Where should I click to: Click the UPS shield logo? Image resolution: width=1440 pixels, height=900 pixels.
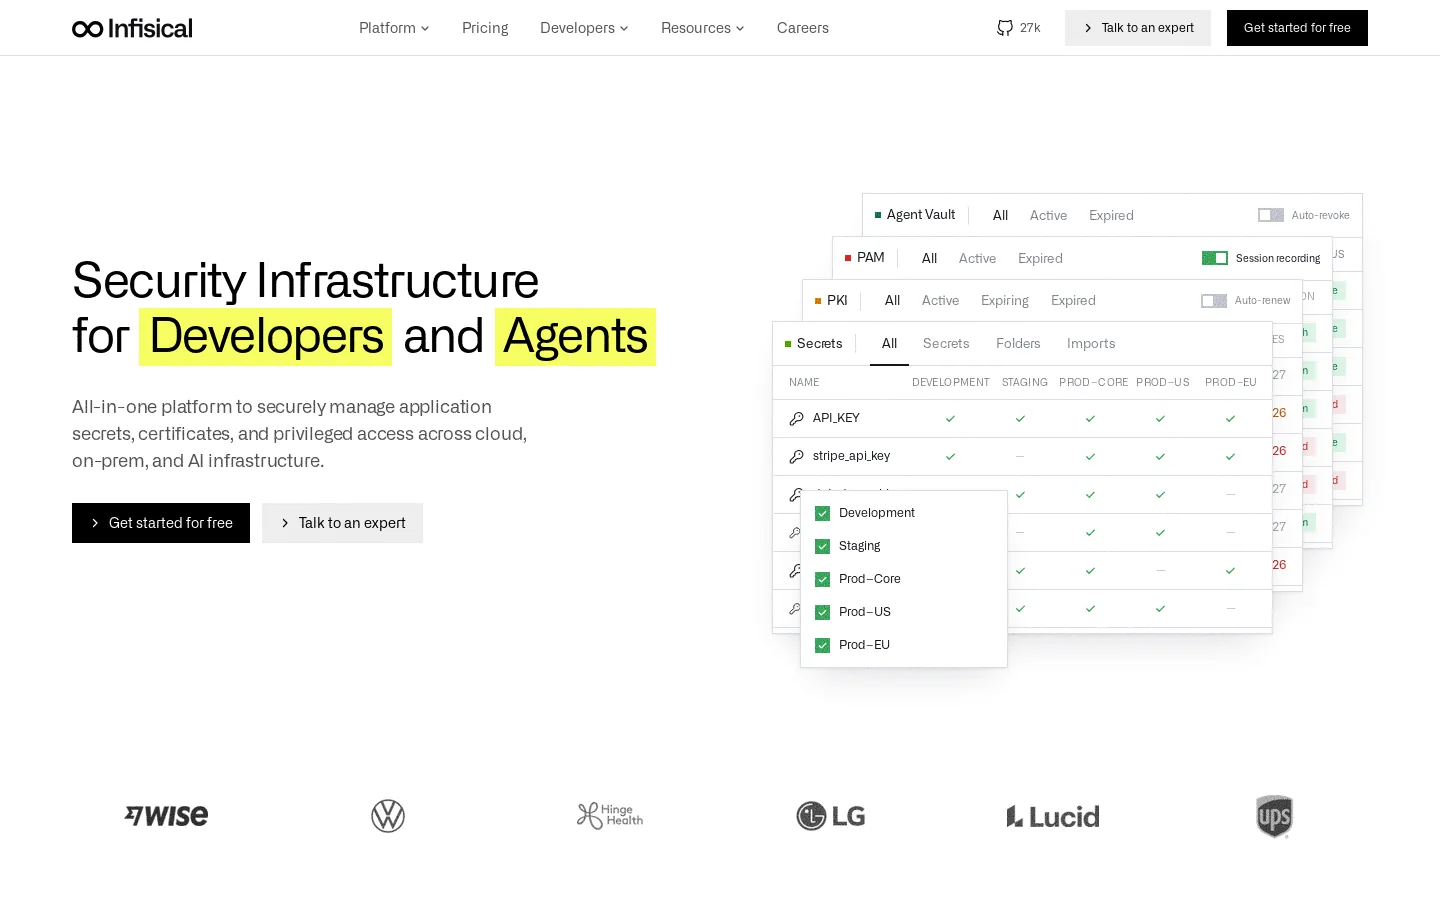pos(1274,816)
